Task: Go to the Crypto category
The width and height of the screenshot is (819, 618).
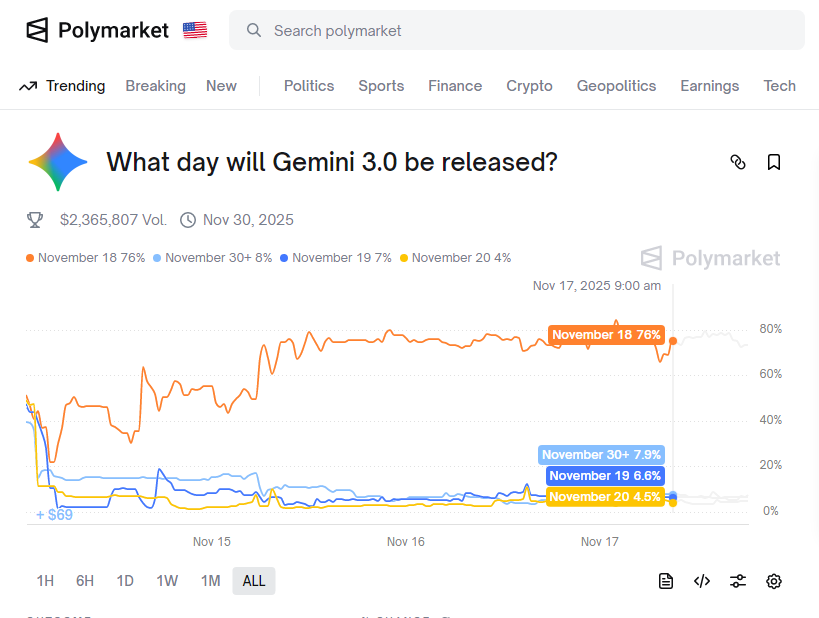Action: (x=529, y=86)
